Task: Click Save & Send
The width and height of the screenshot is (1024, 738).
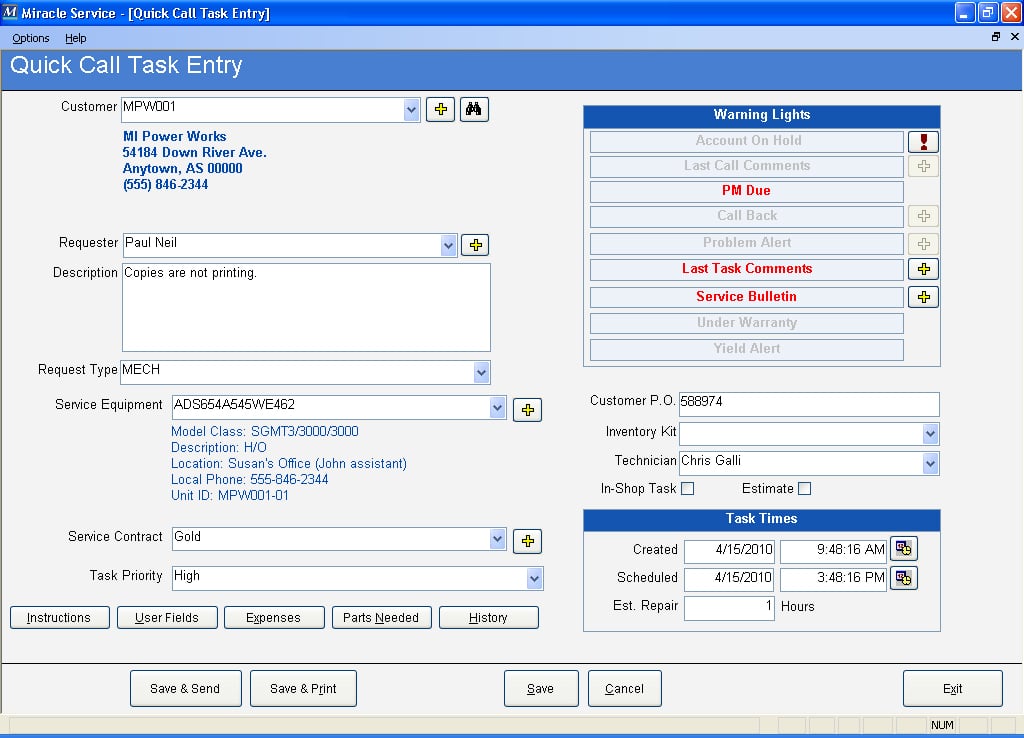Action: click(185, 688)
